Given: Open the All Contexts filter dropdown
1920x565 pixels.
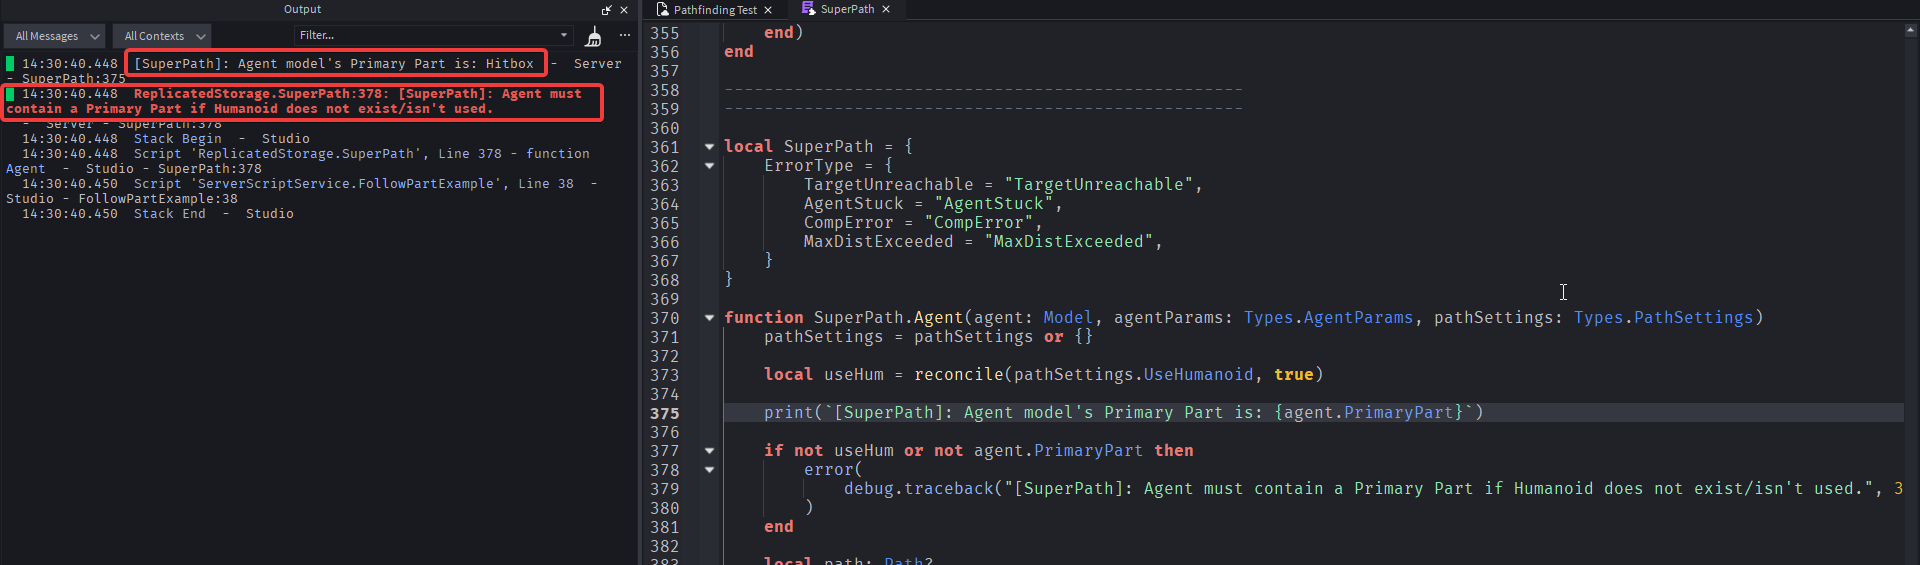Looking at the screenshot, I should coord(162,36).
